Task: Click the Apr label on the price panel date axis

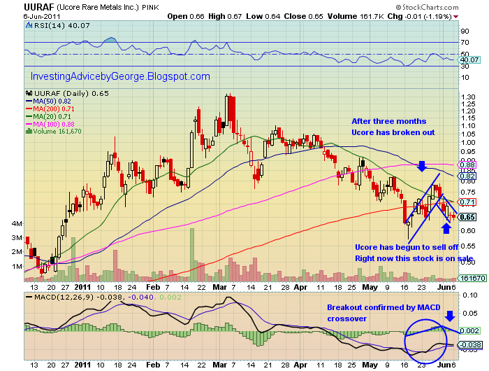Action: pyautogui.click(x=300, y=287)
